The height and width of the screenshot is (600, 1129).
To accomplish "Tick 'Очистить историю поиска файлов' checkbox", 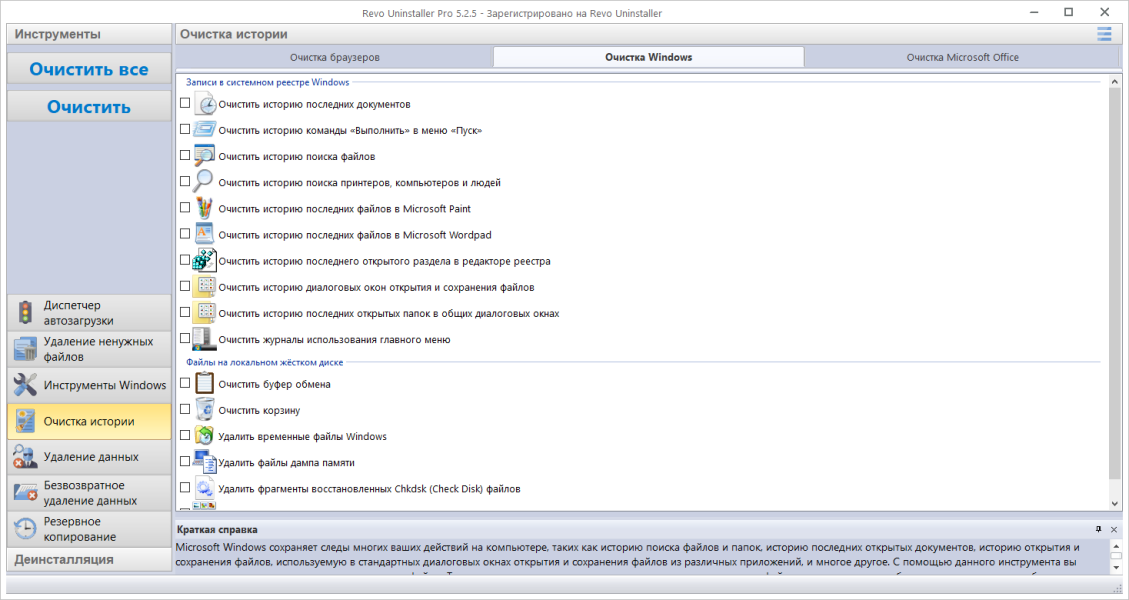I will coord(185,155).
